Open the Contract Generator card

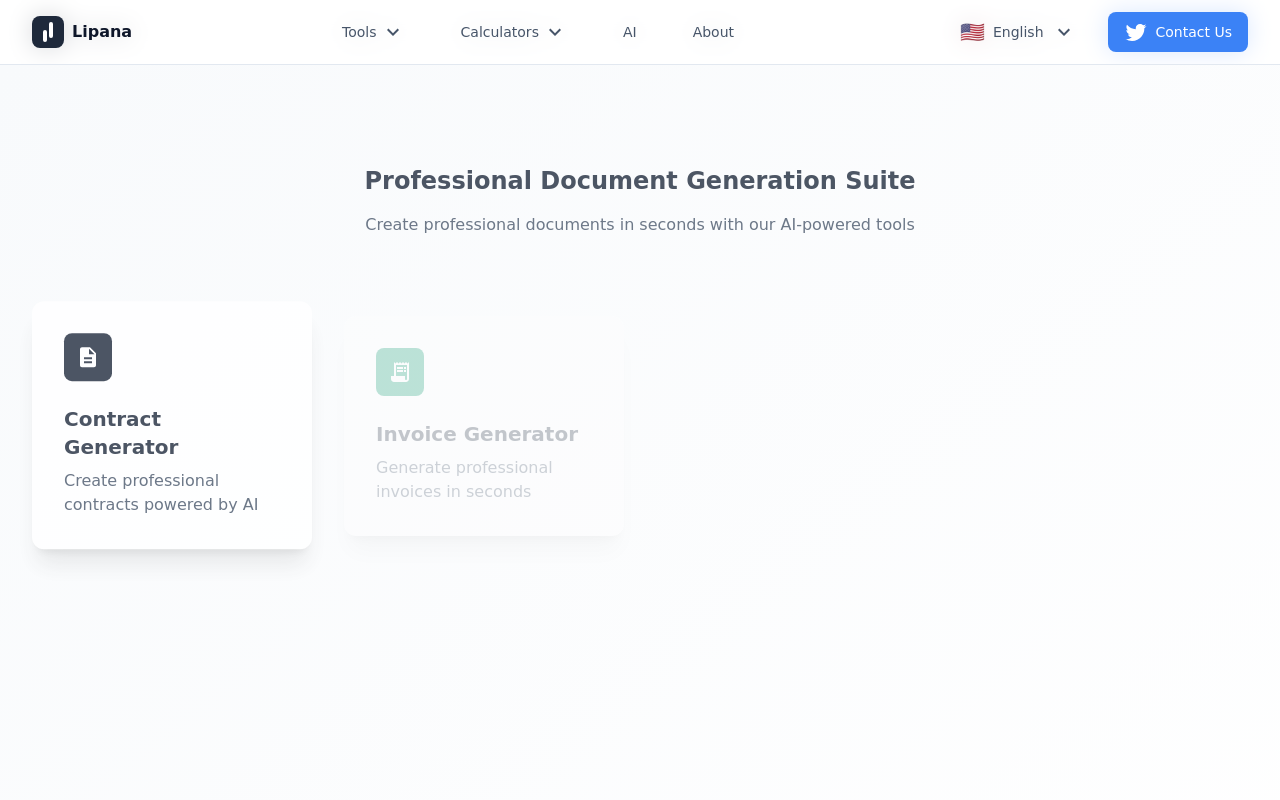pyautogui.click(x=172, y=425)
